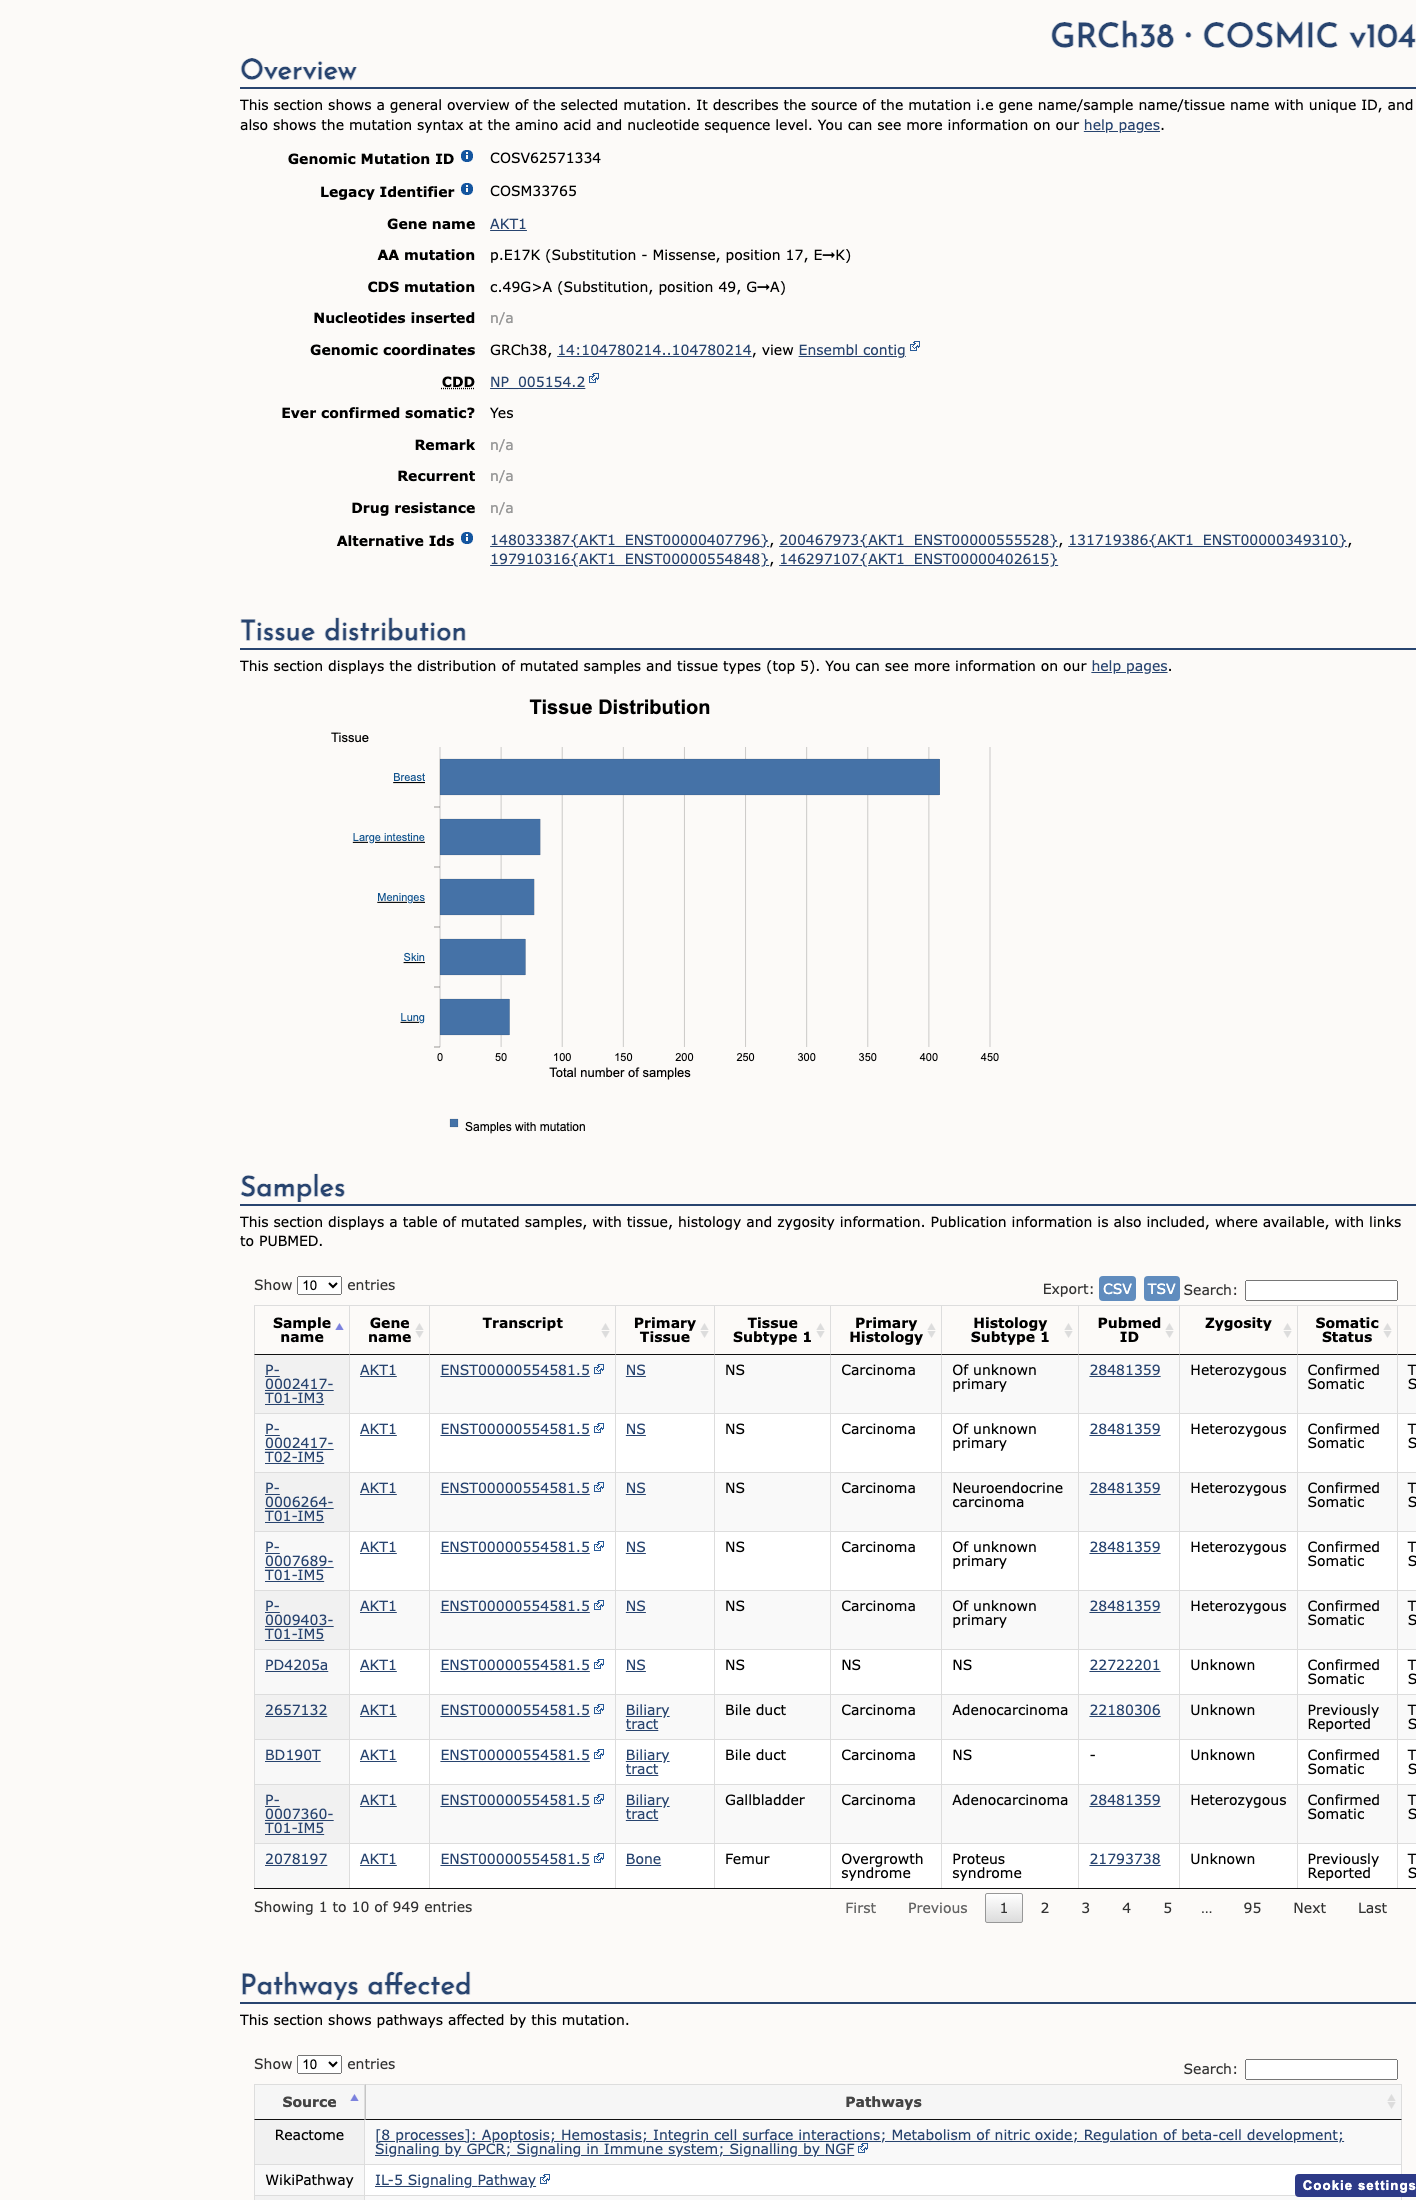Open sample P-0006264-T01-IM5 link
This screenshot has height=2200, width=1416.
click(299, 1502)
